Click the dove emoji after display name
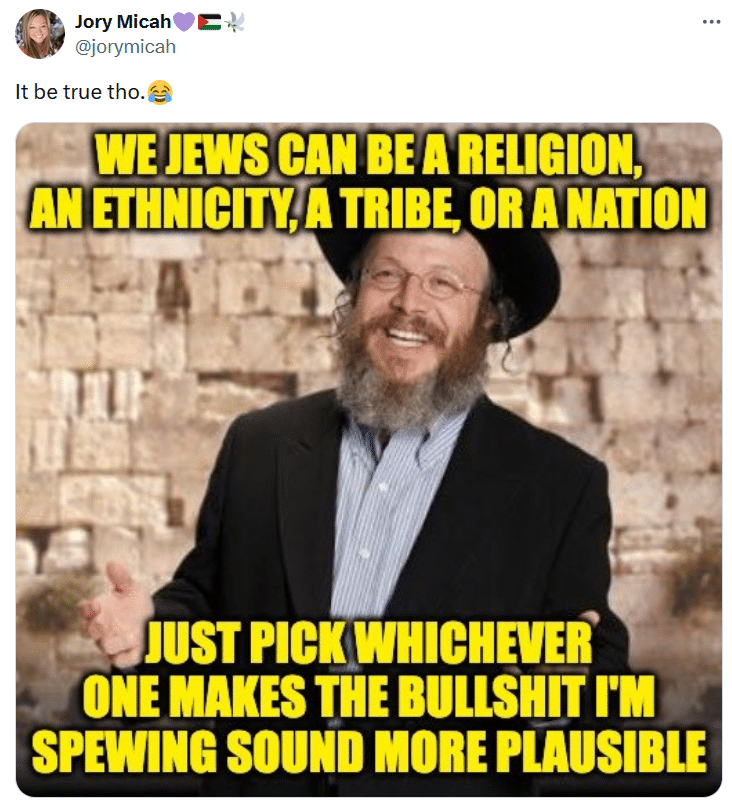 (234, 22)
